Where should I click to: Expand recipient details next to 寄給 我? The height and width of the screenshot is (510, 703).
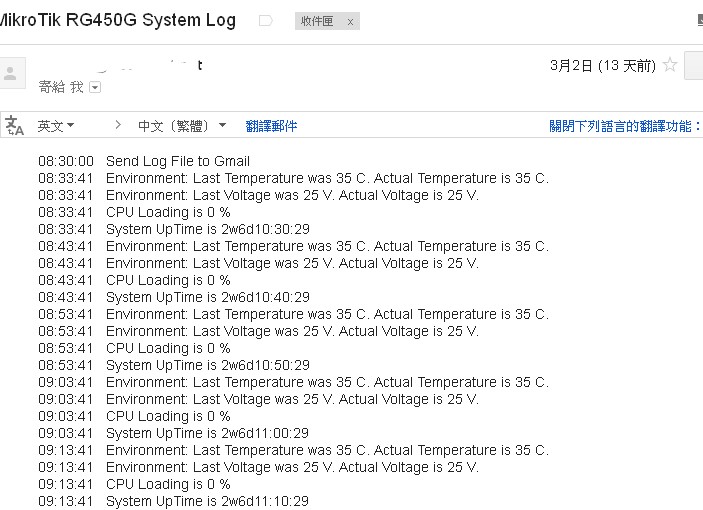(95, 87)
